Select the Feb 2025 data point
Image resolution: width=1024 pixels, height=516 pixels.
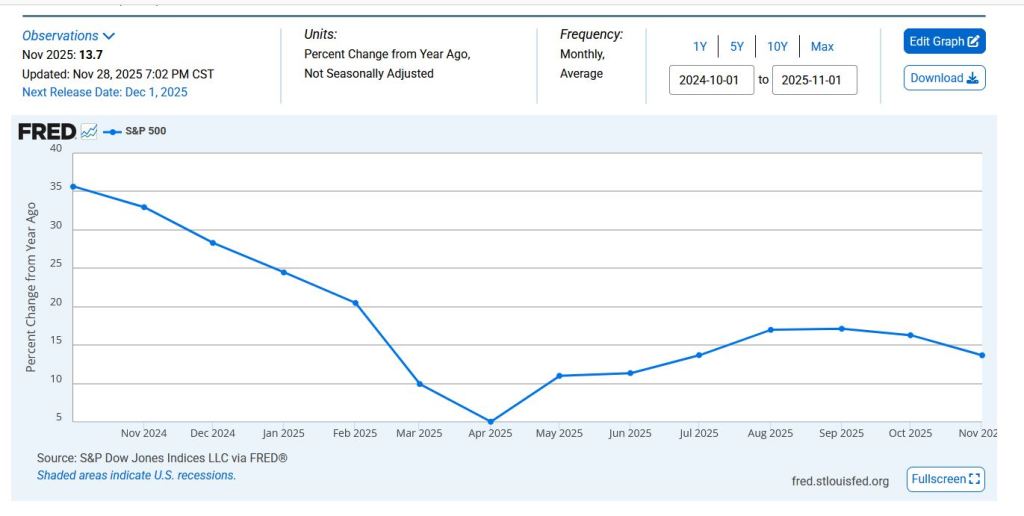click(x=355, y=303)
